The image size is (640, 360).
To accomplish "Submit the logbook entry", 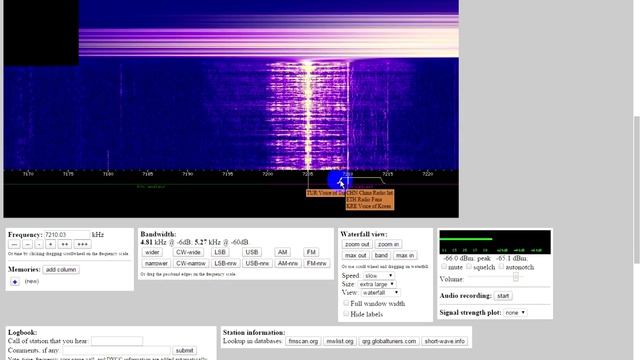I will pyautogui.click(x=184, y=350).
